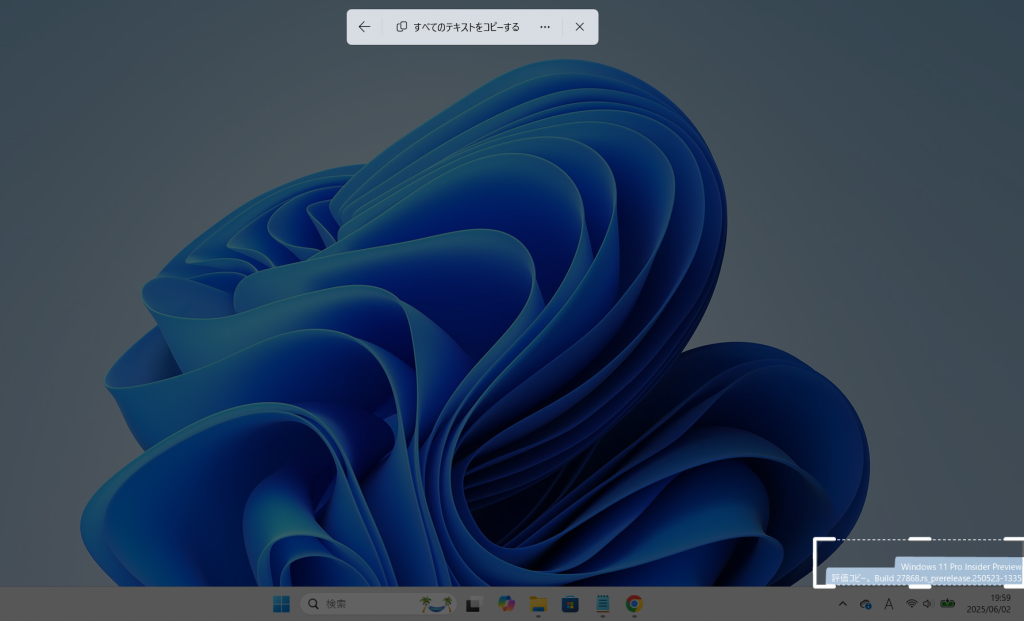Open File Explorer from the taskbar
The height and width of the screenshot is (621, 1024).
click(x=538, y=604)
